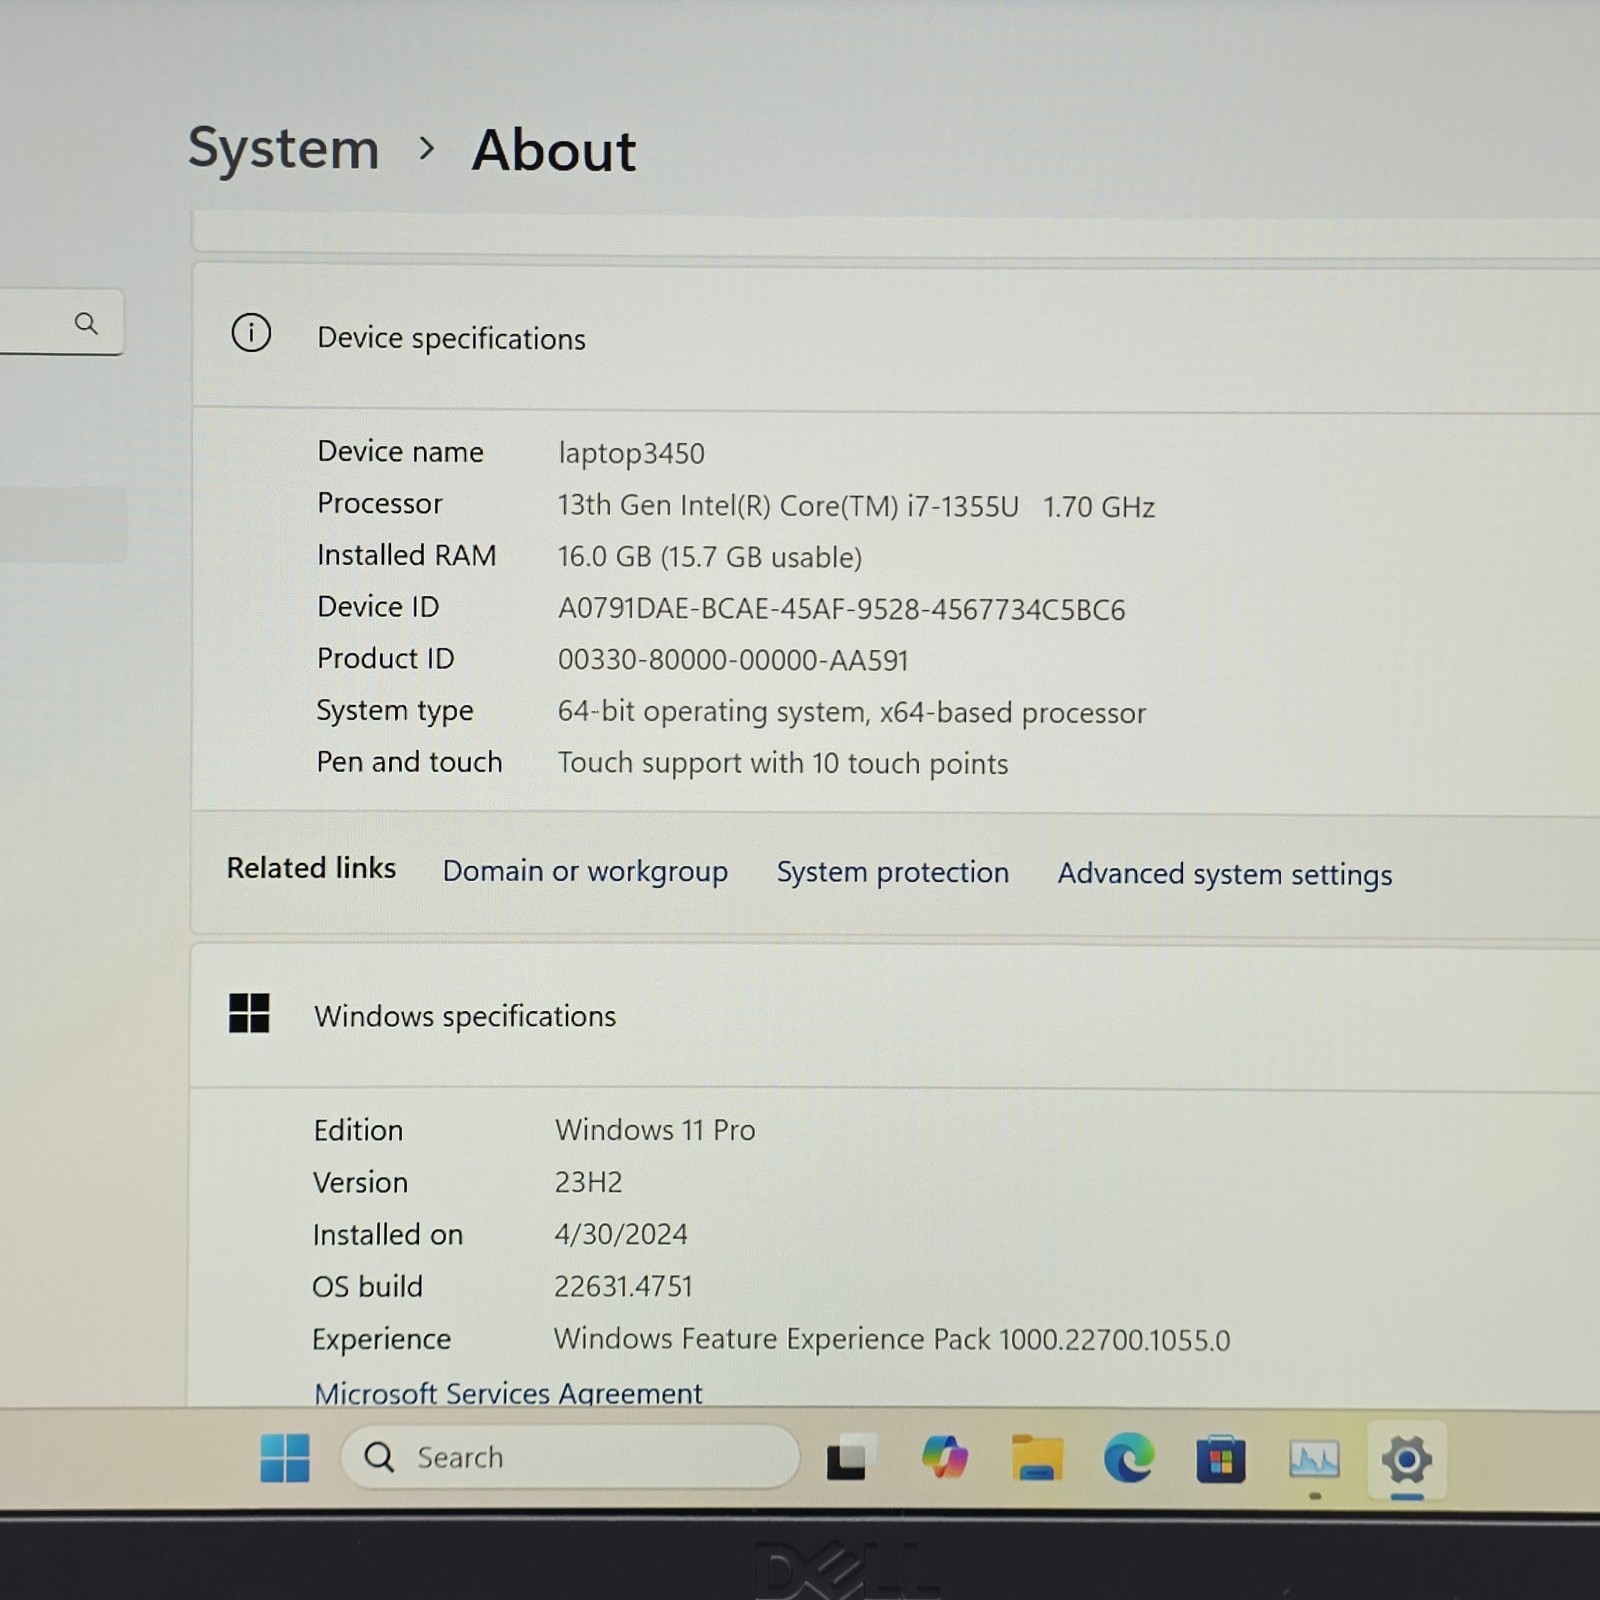
Task: Click the Related links label
Action: tap(311, 868)
